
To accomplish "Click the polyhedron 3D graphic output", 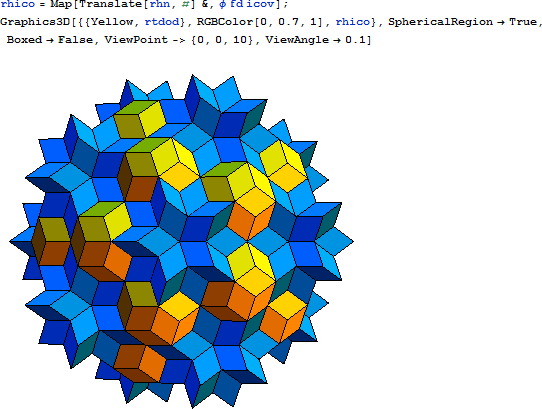I will coord(181,241).
